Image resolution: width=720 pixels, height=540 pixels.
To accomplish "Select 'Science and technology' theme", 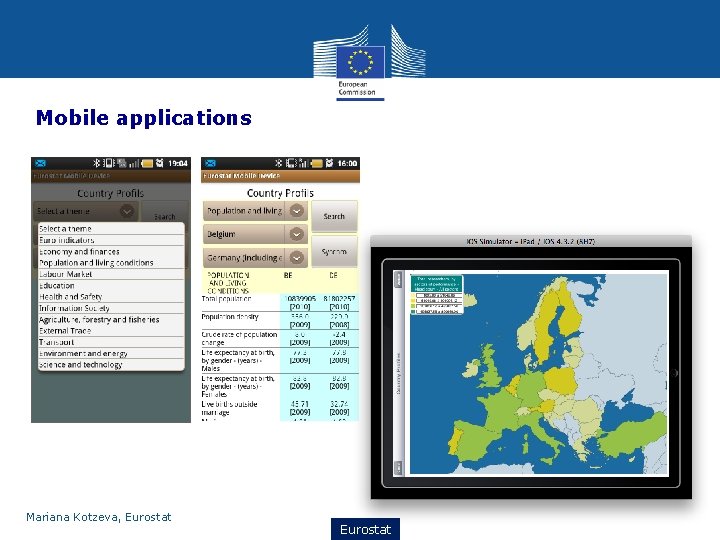I will pos(111,365).
